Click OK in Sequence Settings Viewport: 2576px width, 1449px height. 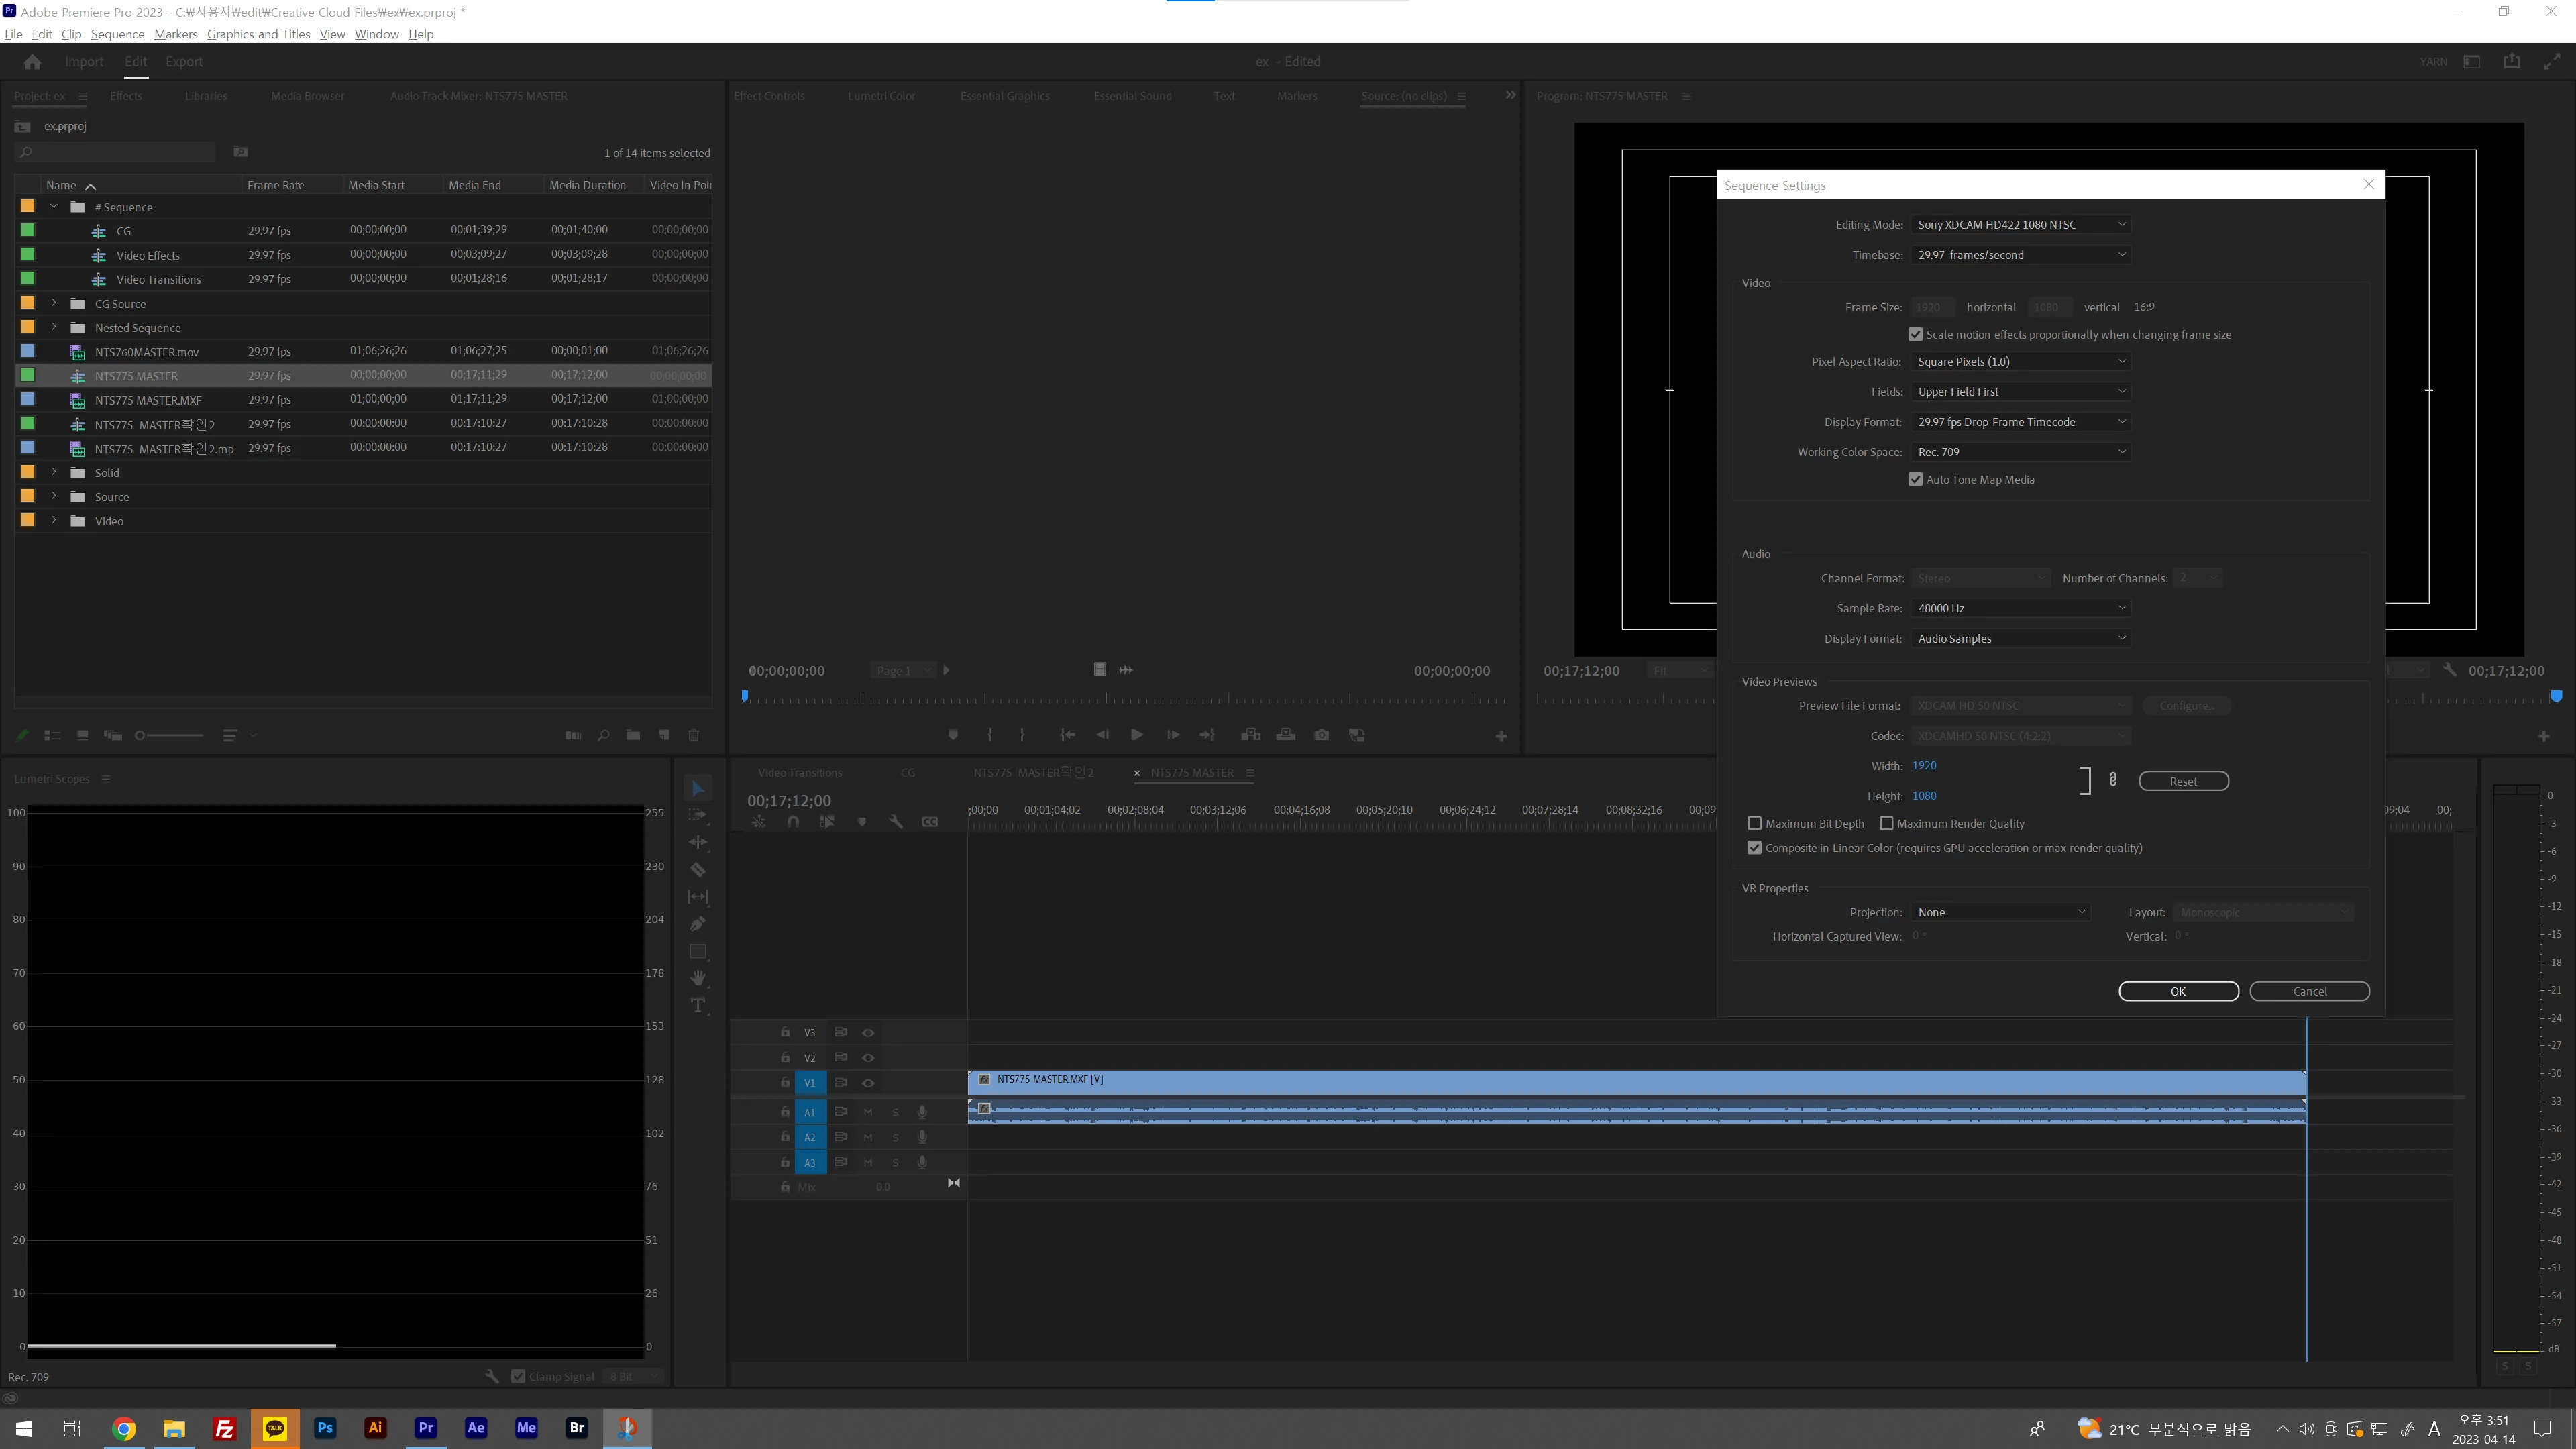point(2178,991)
